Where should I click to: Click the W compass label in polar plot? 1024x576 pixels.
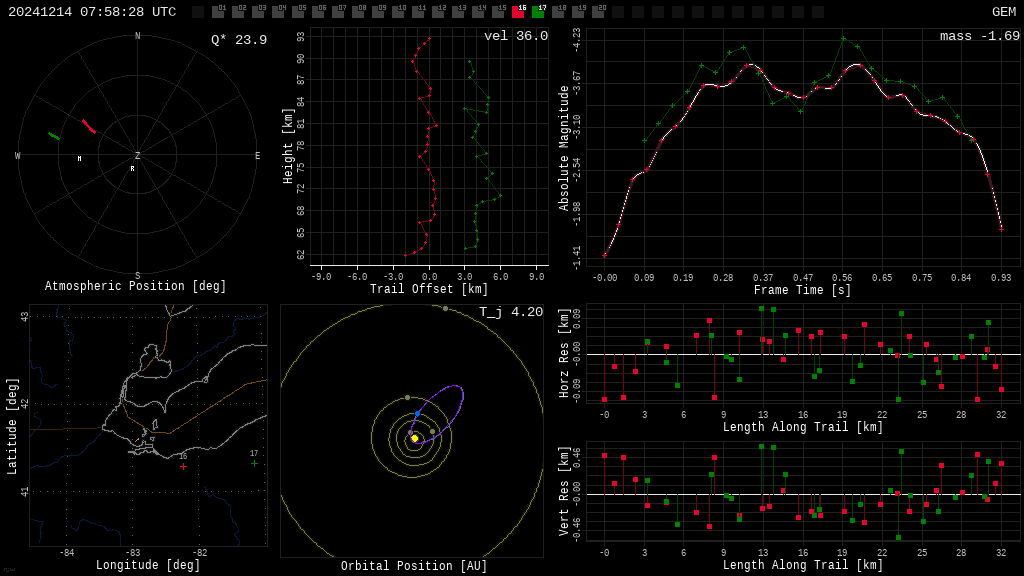(x=18, y=155)
